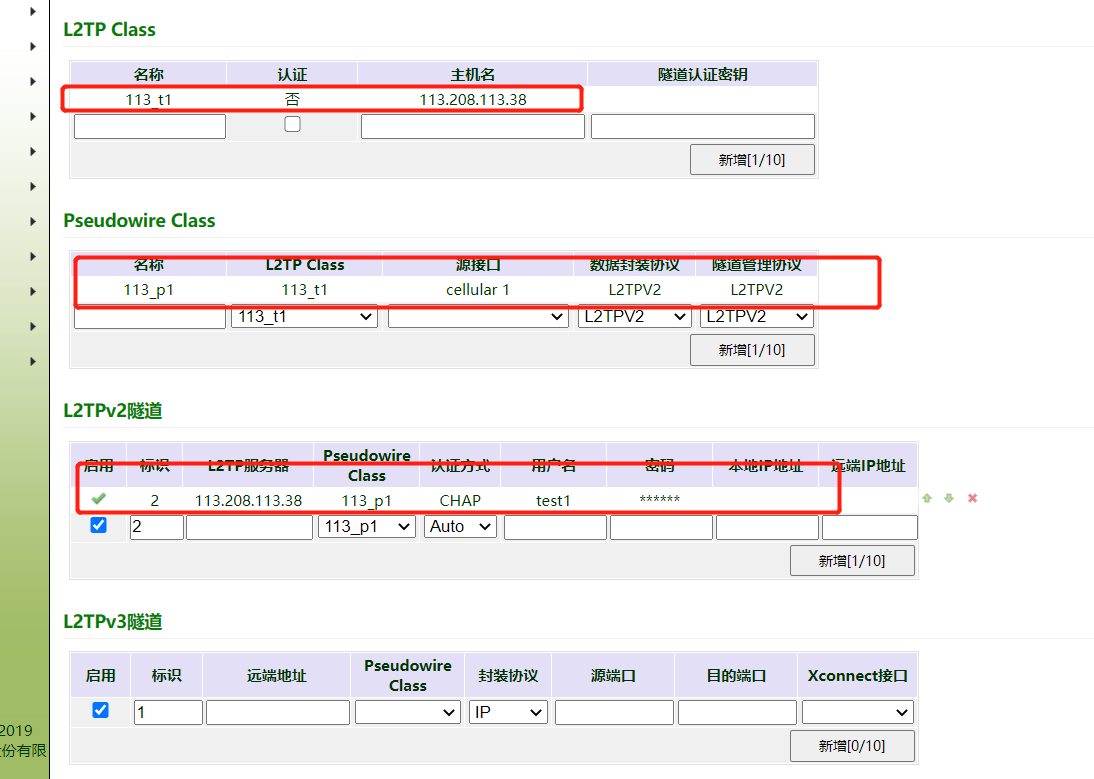The width and height of the screenshot is (1094, 779).
Task: Uncheck 启用 checkbox in L2TPv3隧道 form
Action: pyautogui.click(x=99, y=710)
